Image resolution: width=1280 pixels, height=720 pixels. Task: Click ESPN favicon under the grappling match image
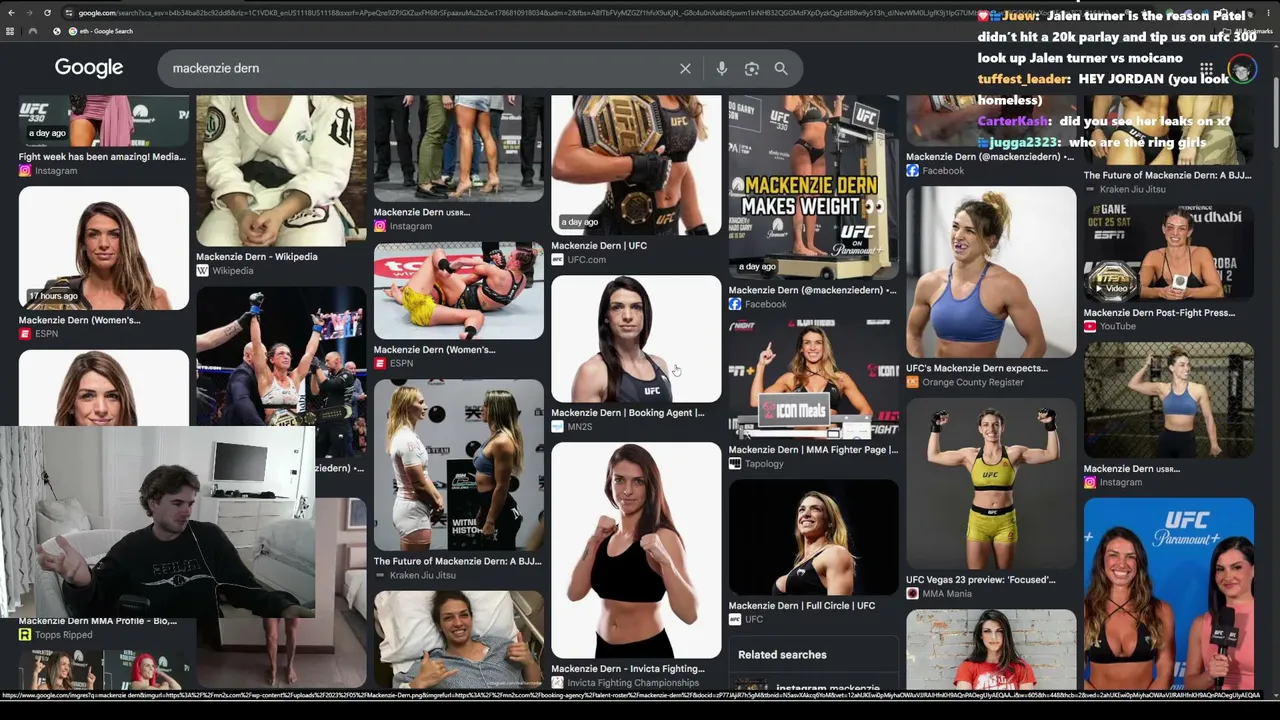click(380, 363)
